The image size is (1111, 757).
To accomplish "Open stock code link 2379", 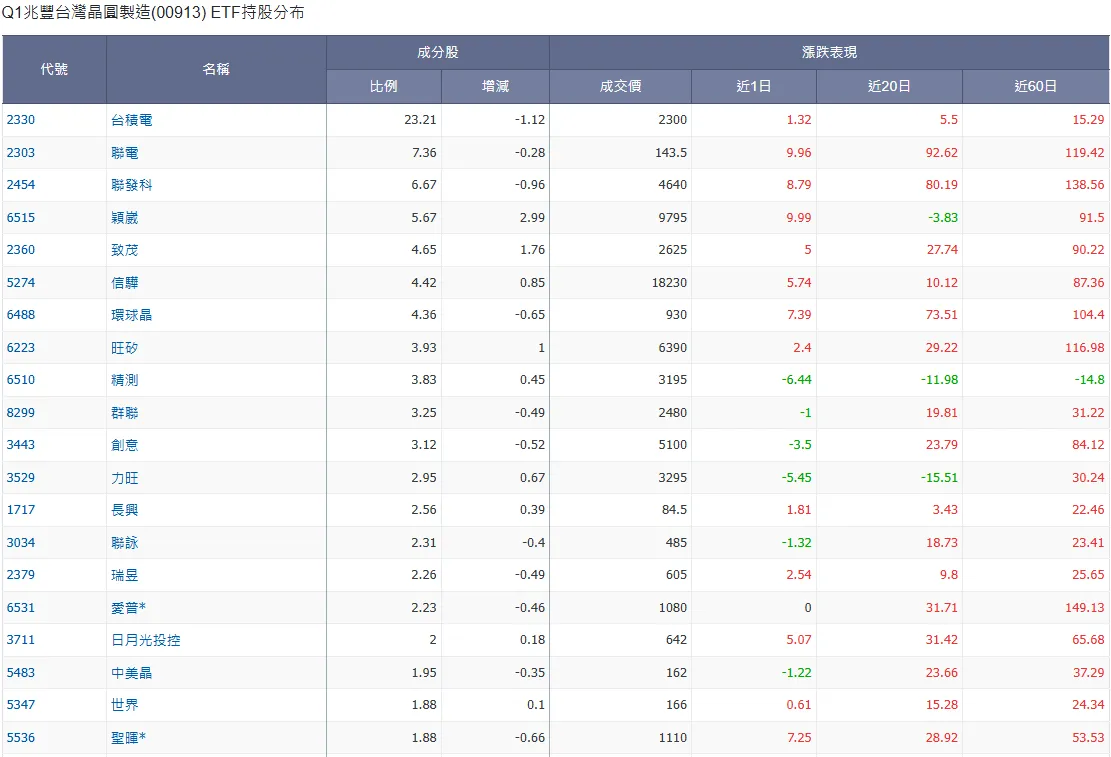I will tap(21, 575).
